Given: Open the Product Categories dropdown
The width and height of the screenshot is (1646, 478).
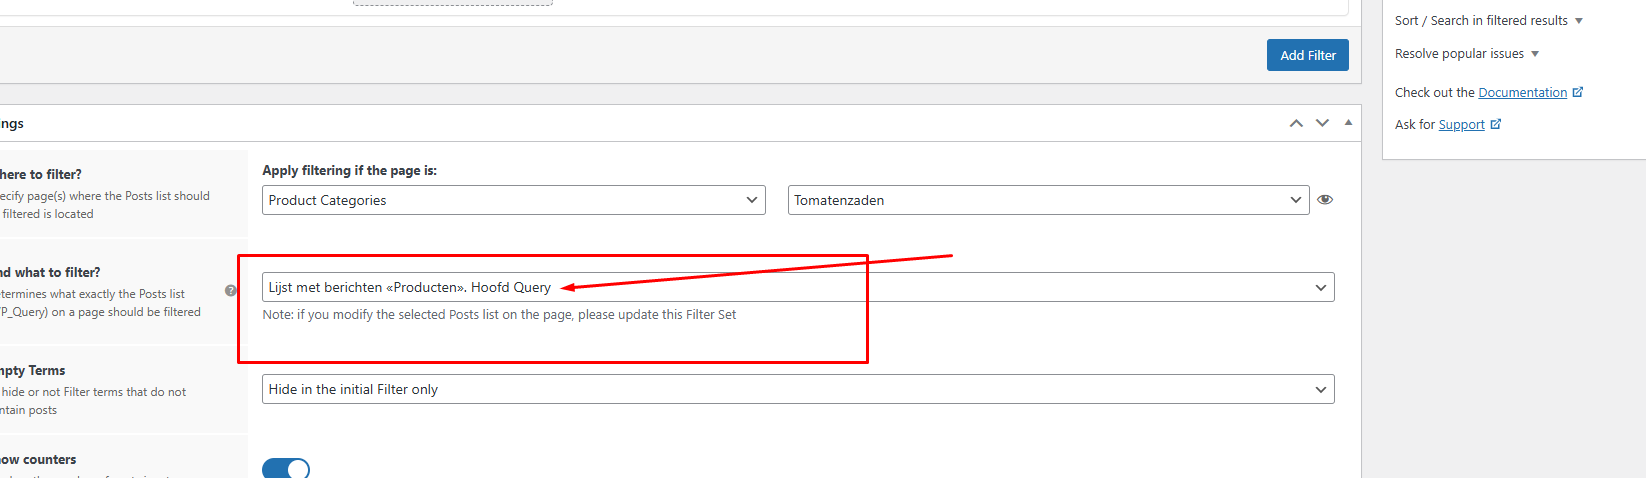Looking at the screenshot, I should (514, 200).
